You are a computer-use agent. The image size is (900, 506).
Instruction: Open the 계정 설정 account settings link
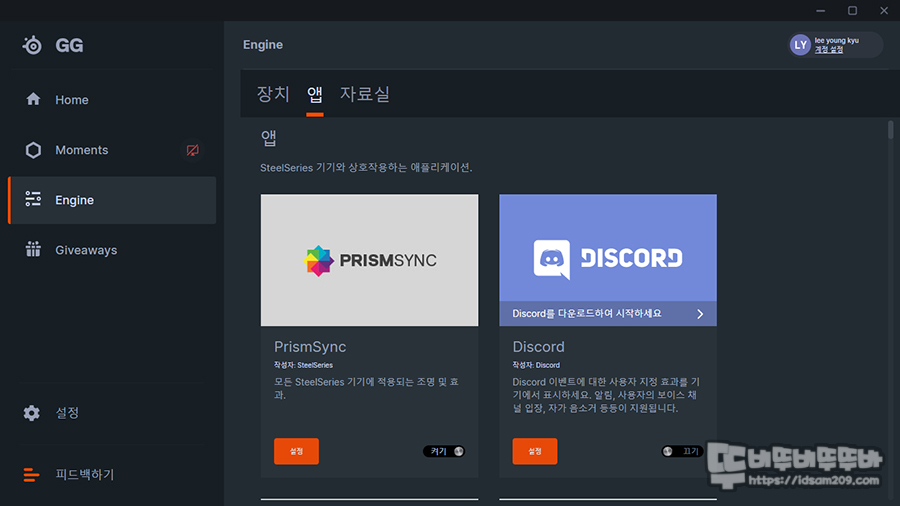pos(829,50)
